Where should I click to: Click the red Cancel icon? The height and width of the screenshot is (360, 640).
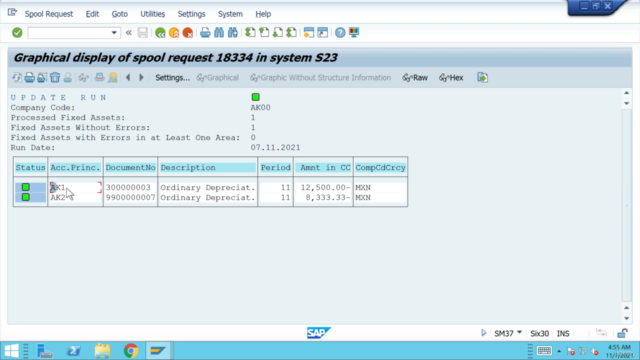coord(188,33)
